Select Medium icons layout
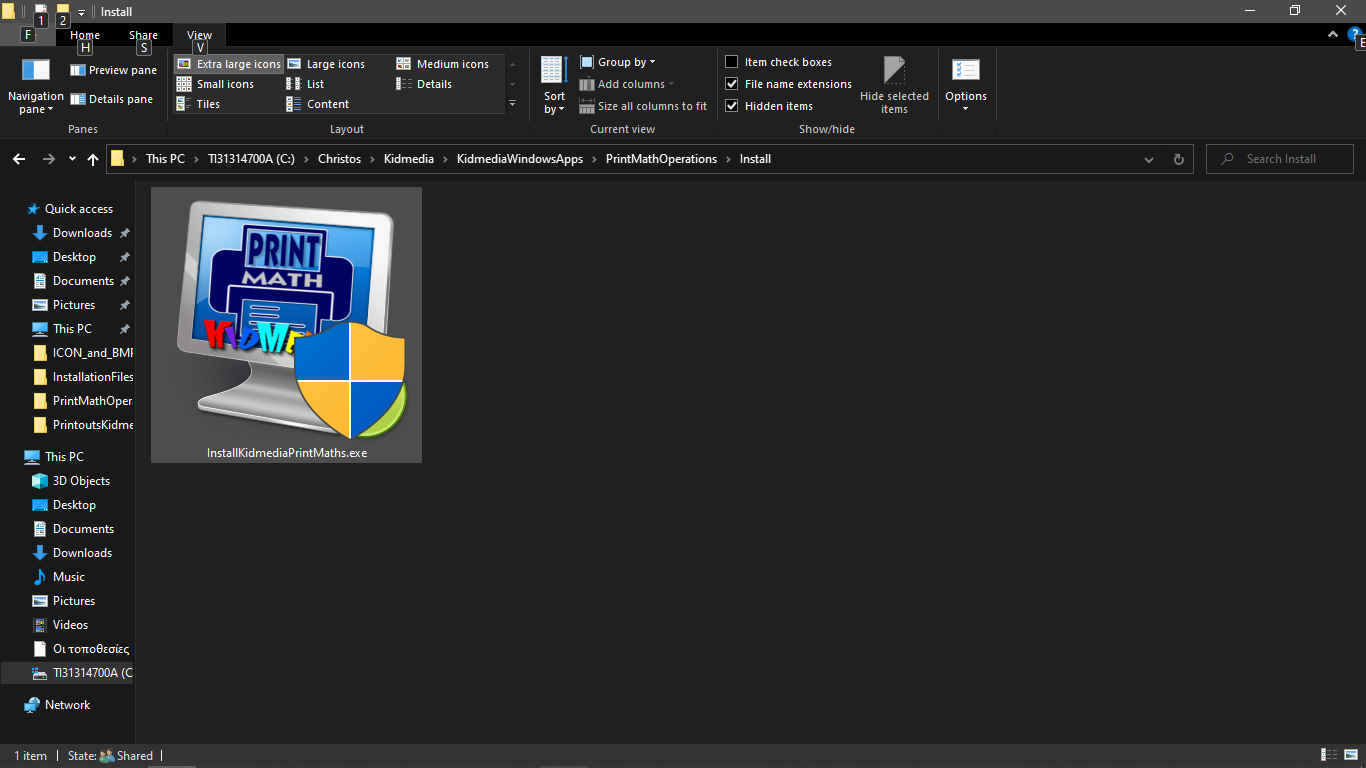 [x=443, y=64]
